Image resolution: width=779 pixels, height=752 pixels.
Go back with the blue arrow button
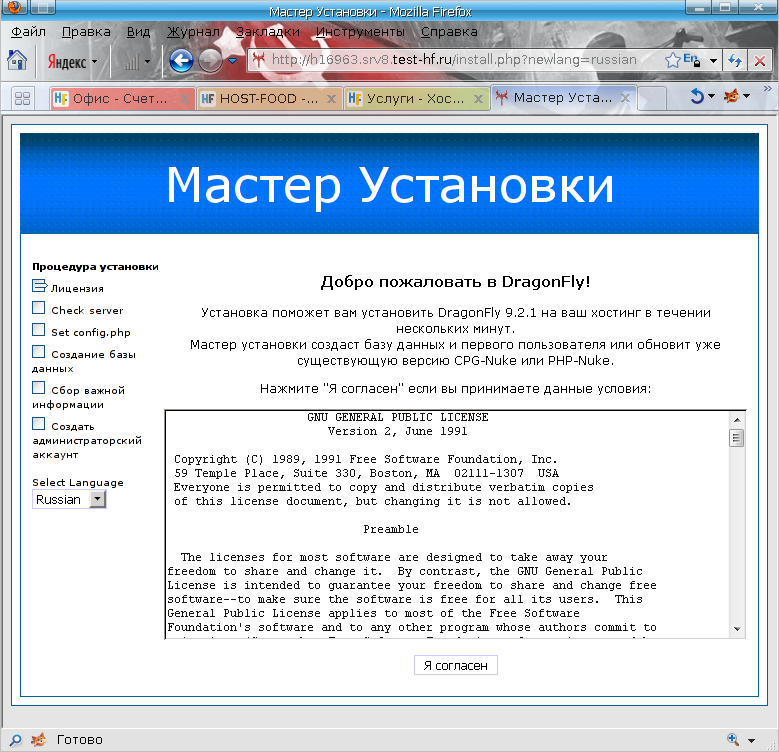[181, 60]
